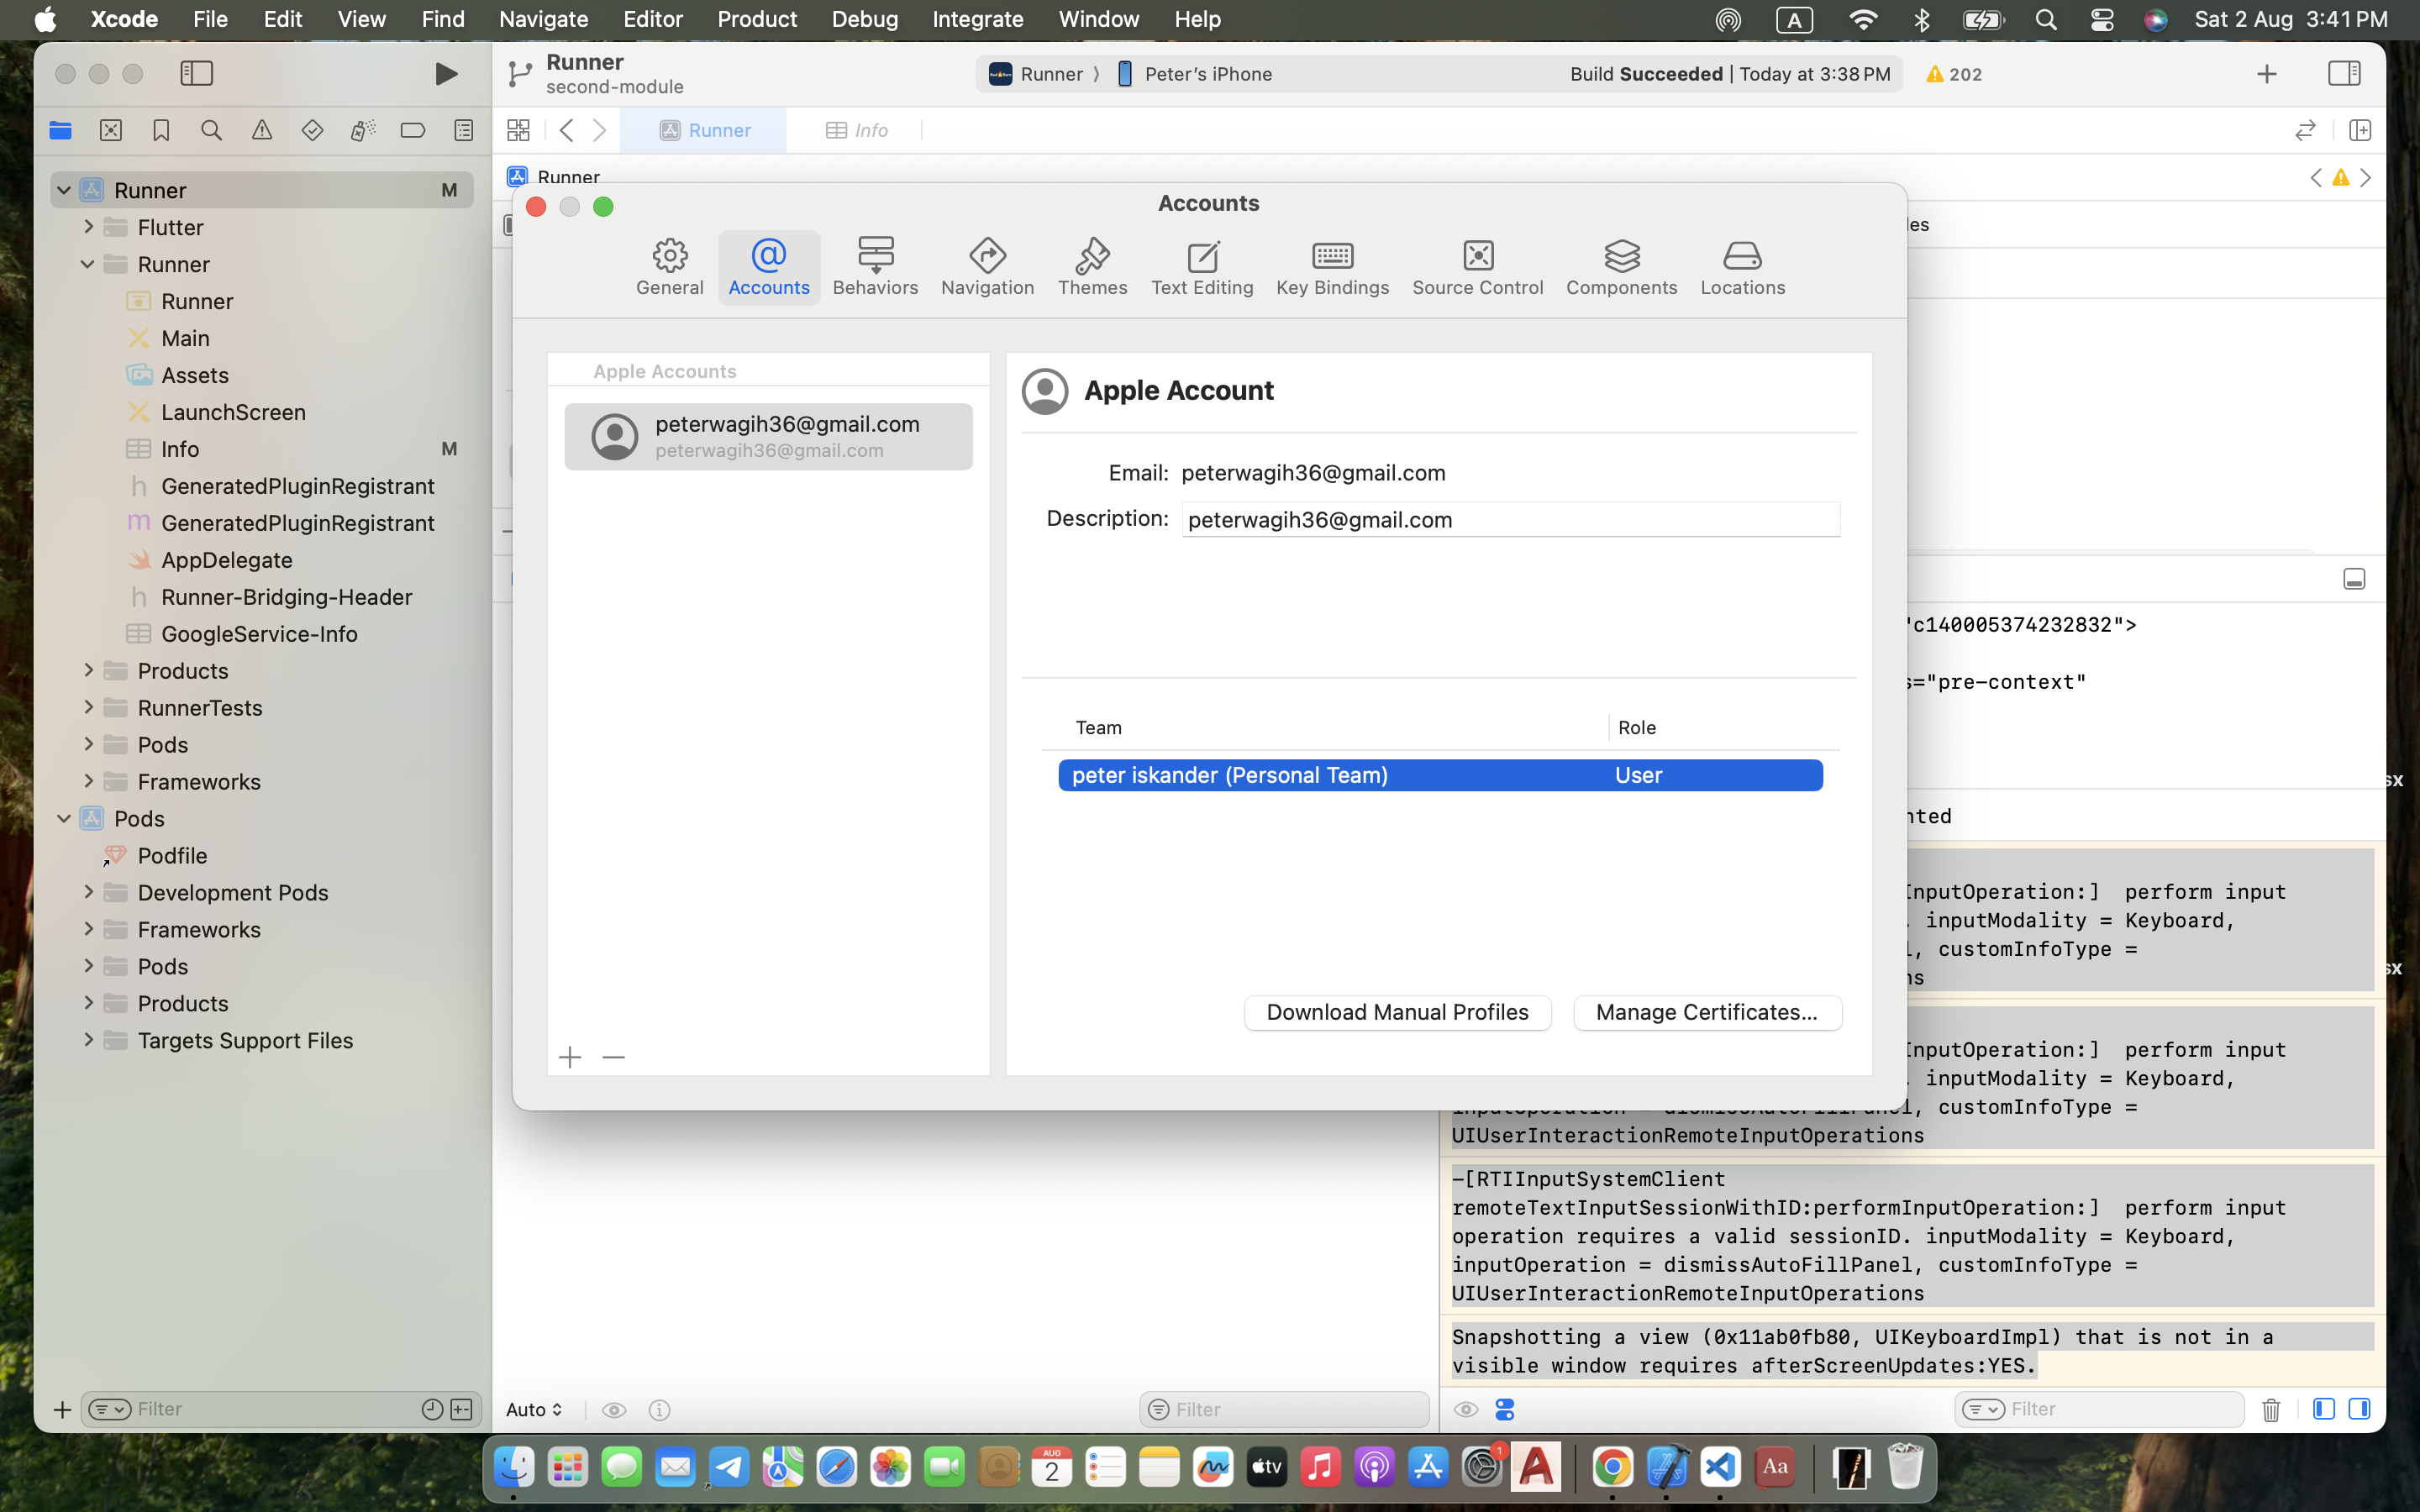Click Manage Certificates button
The width and height of the screenshot is (2420, 1512).
[1707, 1012]
